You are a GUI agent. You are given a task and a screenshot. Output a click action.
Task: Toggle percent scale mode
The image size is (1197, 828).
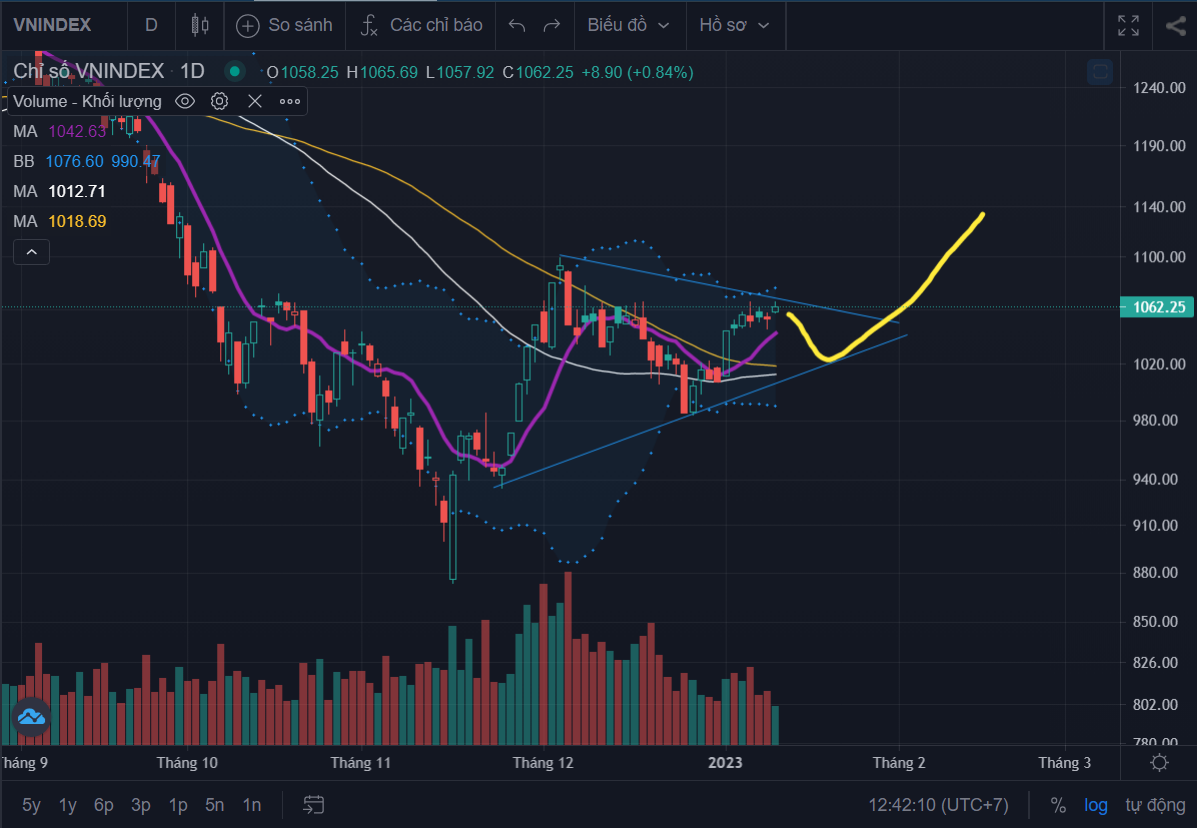(1058, 805)
